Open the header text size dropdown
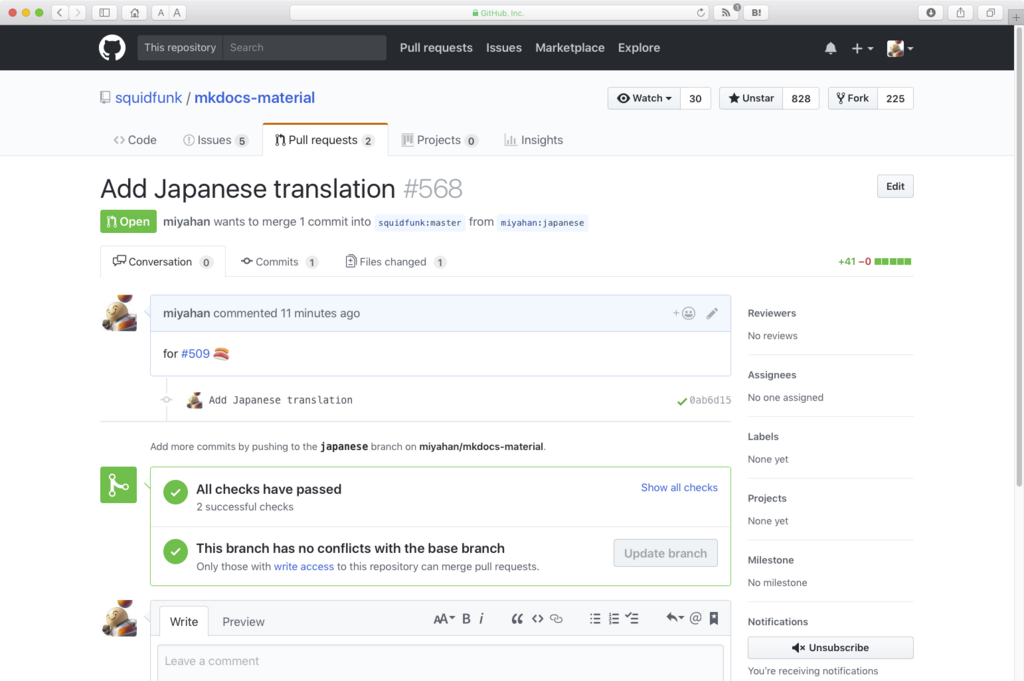This screenshot has width=1024, height=681. 444,618
